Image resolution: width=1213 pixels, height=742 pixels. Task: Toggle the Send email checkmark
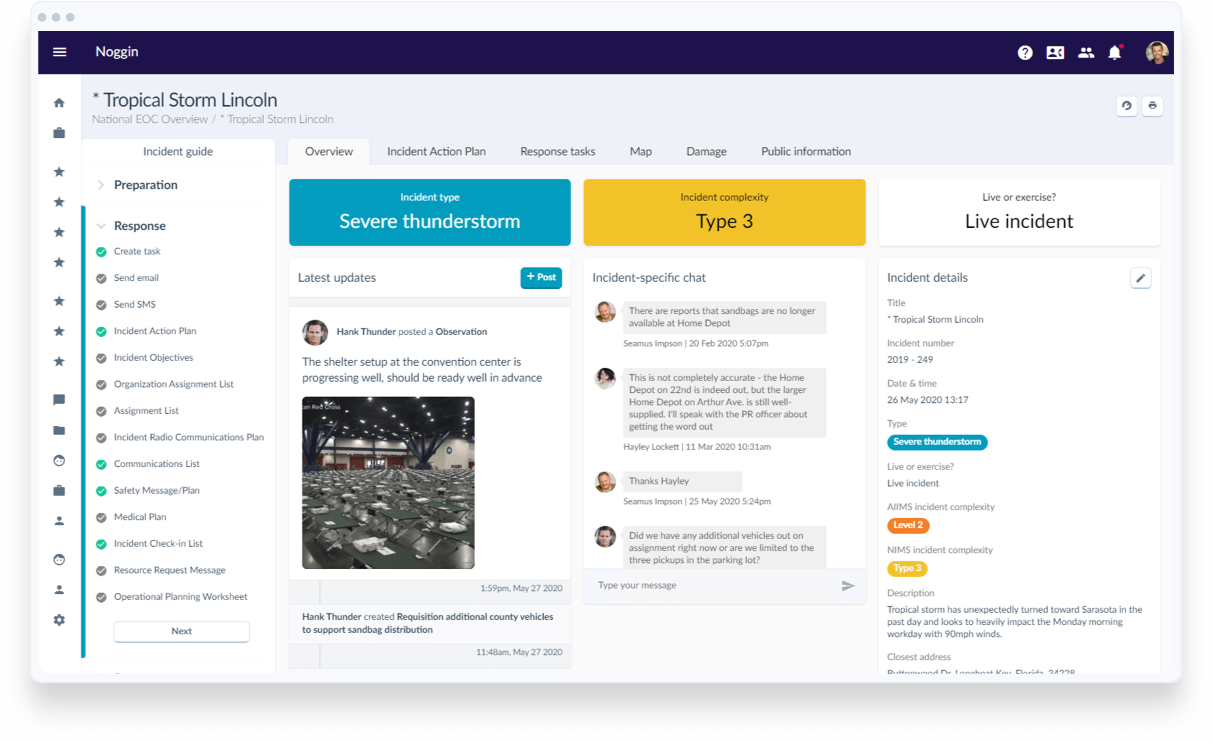coord(101,279)
